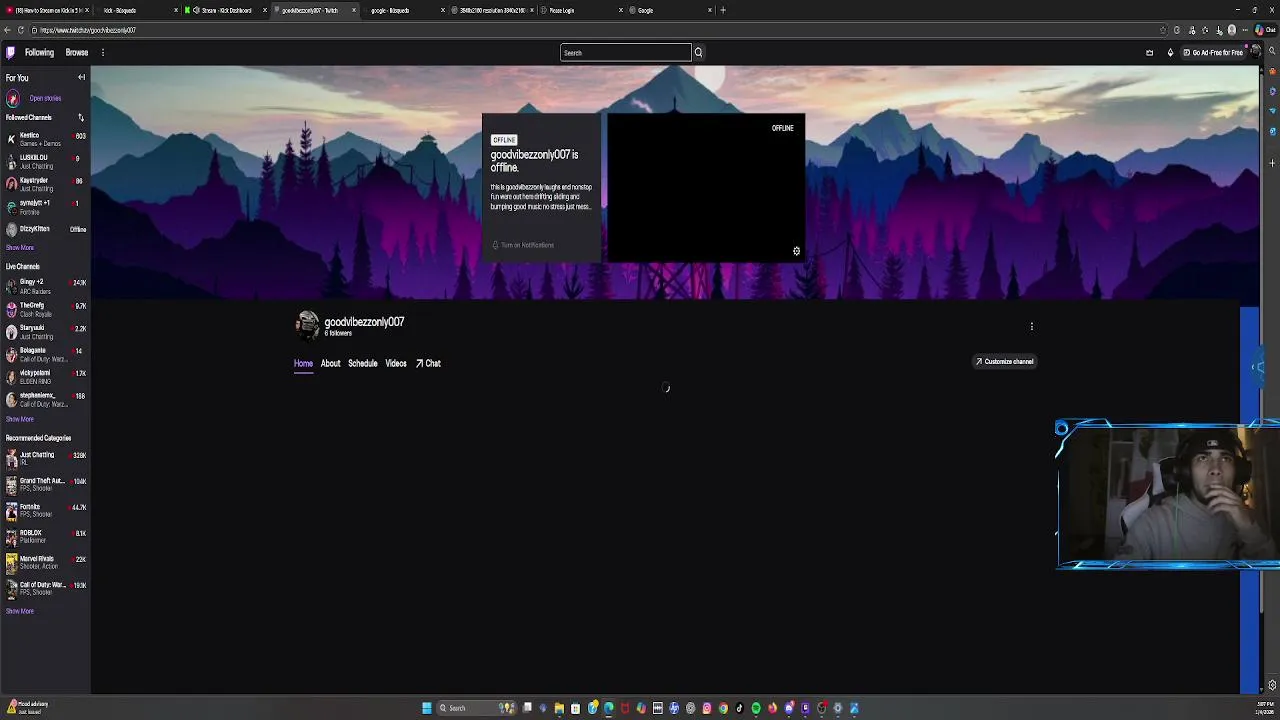Viewport: 1280px width, 720px height.
Task: Open Twitch app from taskbar
Action: [x=805, y=708]
